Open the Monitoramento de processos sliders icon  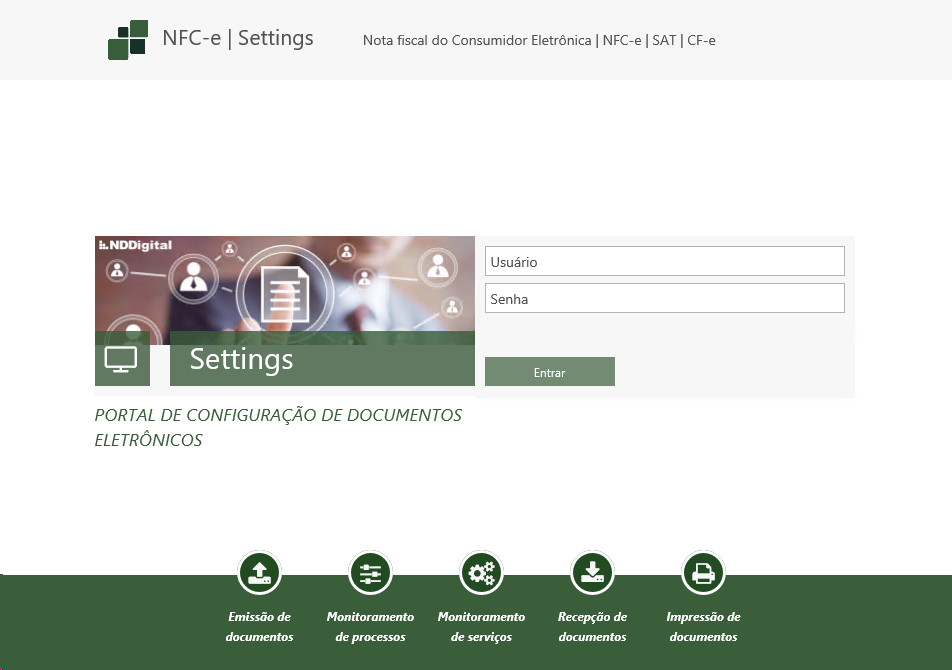pos(370,574)
